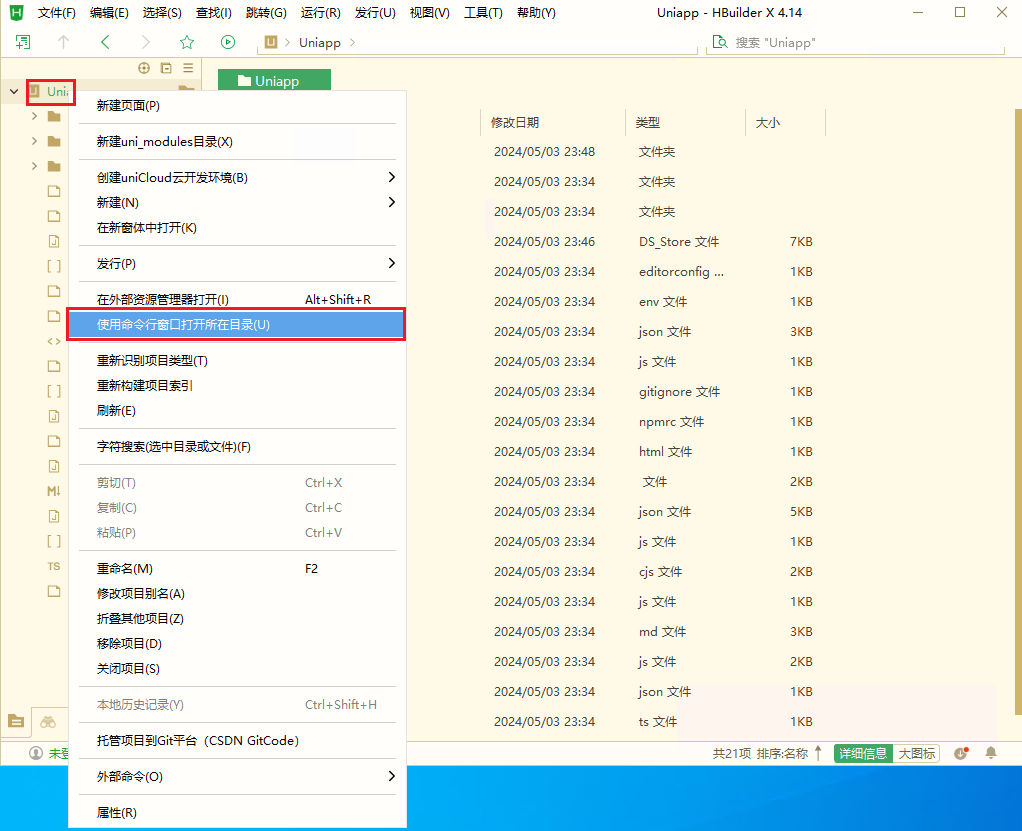This screenshot has width=1022, height=831.
Task: Select 使用命令行窗口打开所在目录 menu item
Action: pyautogui.click(x=236, y=325)
